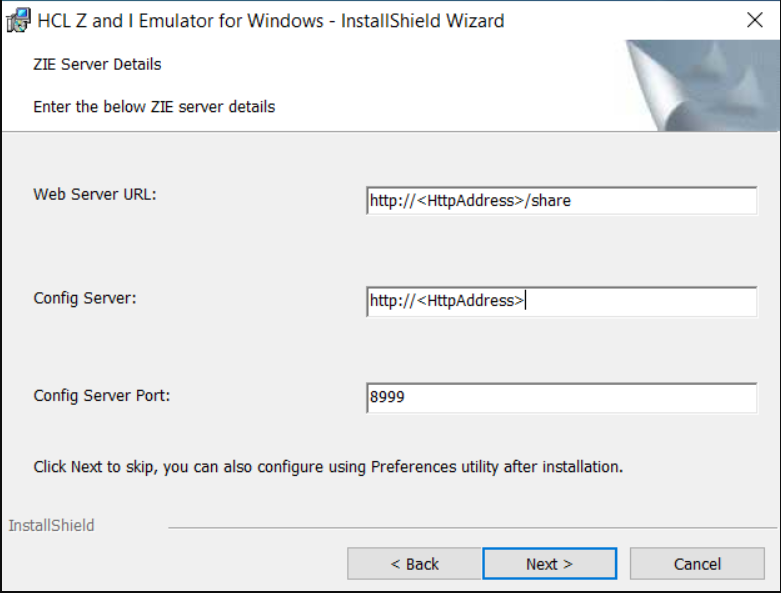Click the empty title bar area
Image resolution: width=781 pixels, height=593 pixels.
pos(620,20)
